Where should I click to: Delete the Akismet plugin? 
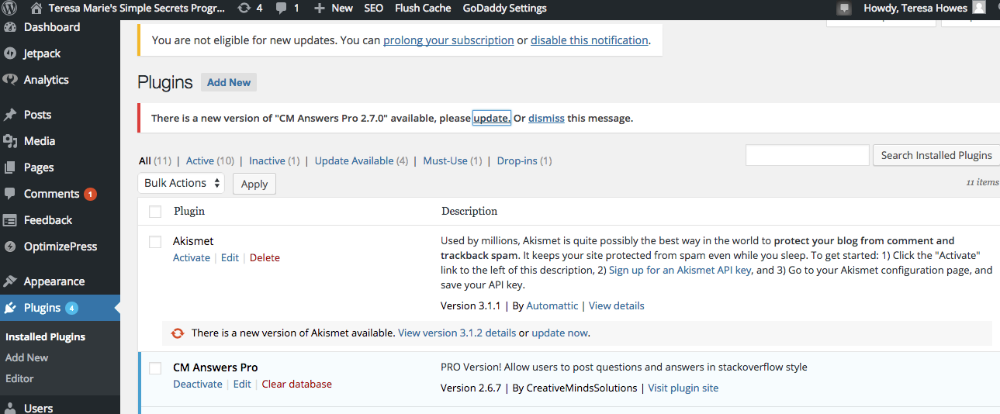(x=265, y=258)
